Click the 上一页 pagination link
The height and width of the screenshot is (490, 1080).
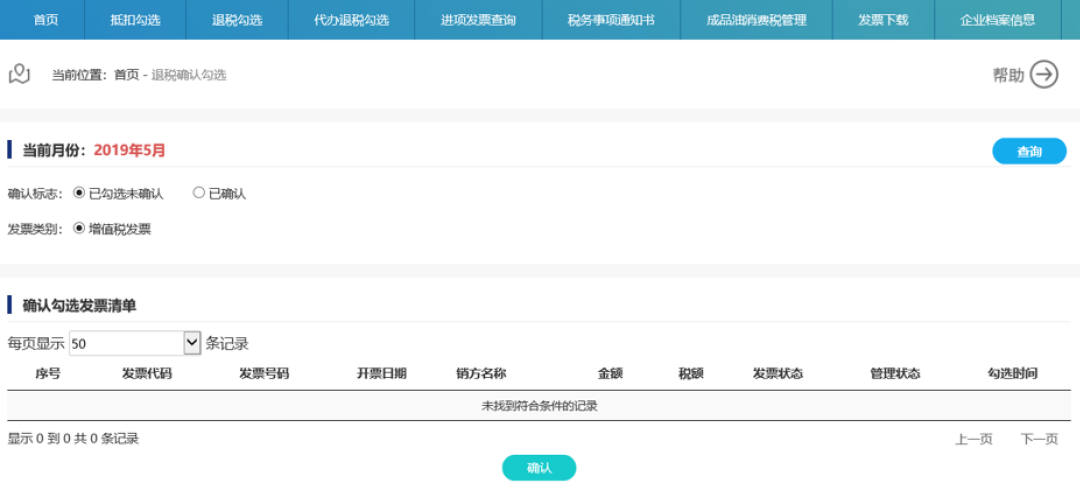[x=973, y=439]
